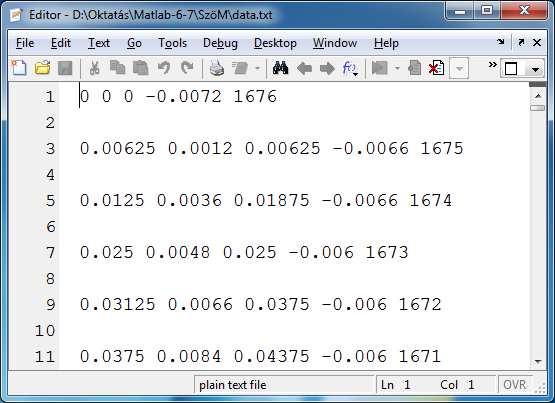Click the grayed stack icon beside printer
Viewport: 555px width, 403px height.
(240, 68)
